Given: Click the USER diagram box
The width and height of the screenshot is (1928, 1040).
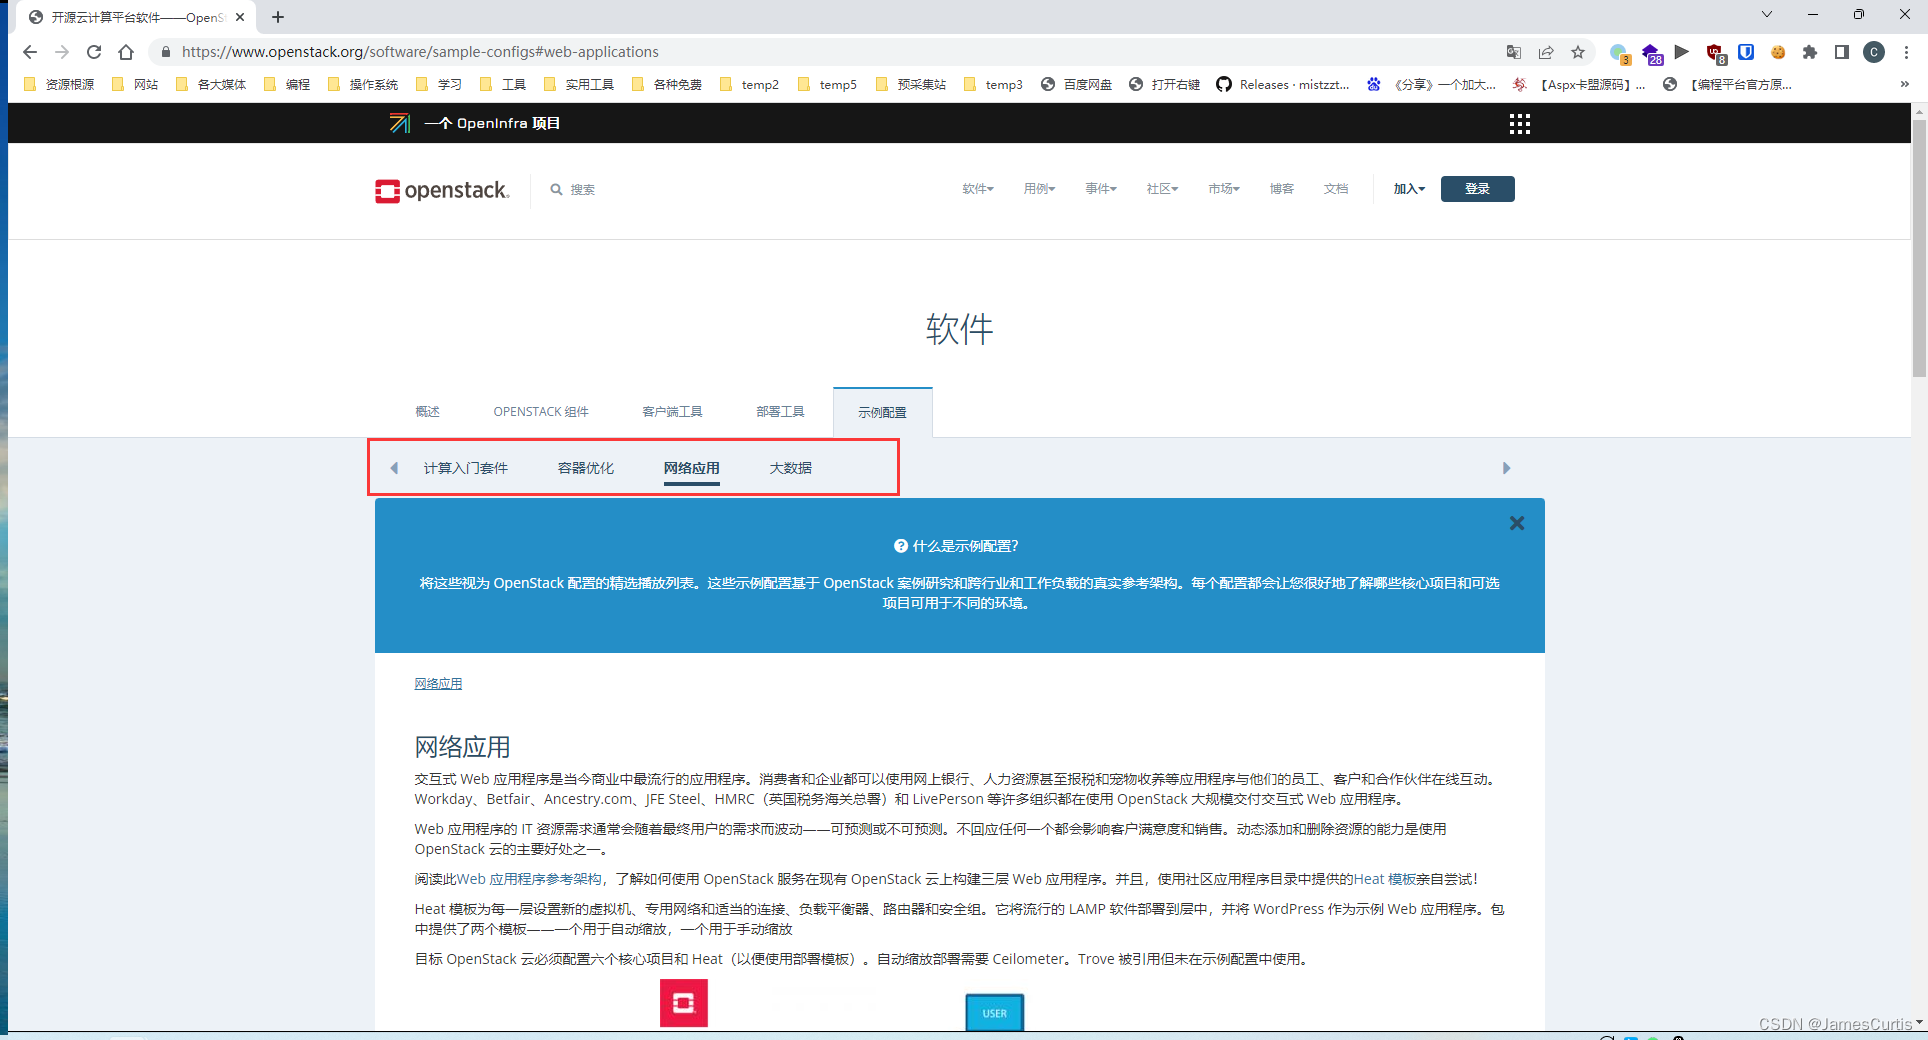Looking at the screenshot, I should click(994, 1013).
